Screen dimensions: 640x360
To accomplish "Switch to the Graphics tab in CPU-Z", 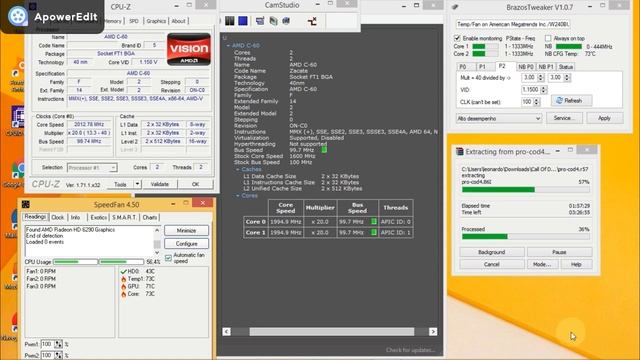I will 156,21.
